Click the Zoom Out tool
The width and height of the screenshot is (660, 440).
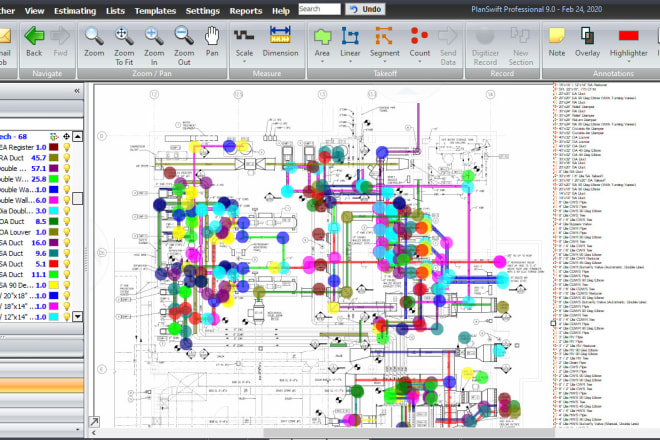pyautogui.click(x=184, y=42)
